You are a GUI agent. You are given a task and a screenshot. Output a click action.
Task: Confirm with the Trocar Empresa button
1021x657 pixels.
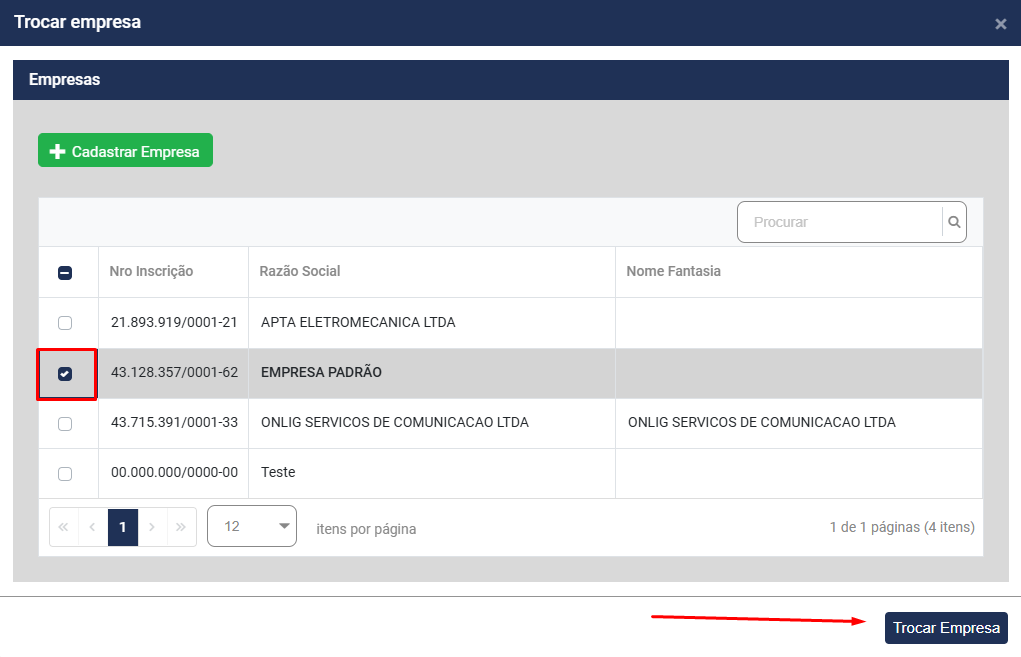(946, 628)
